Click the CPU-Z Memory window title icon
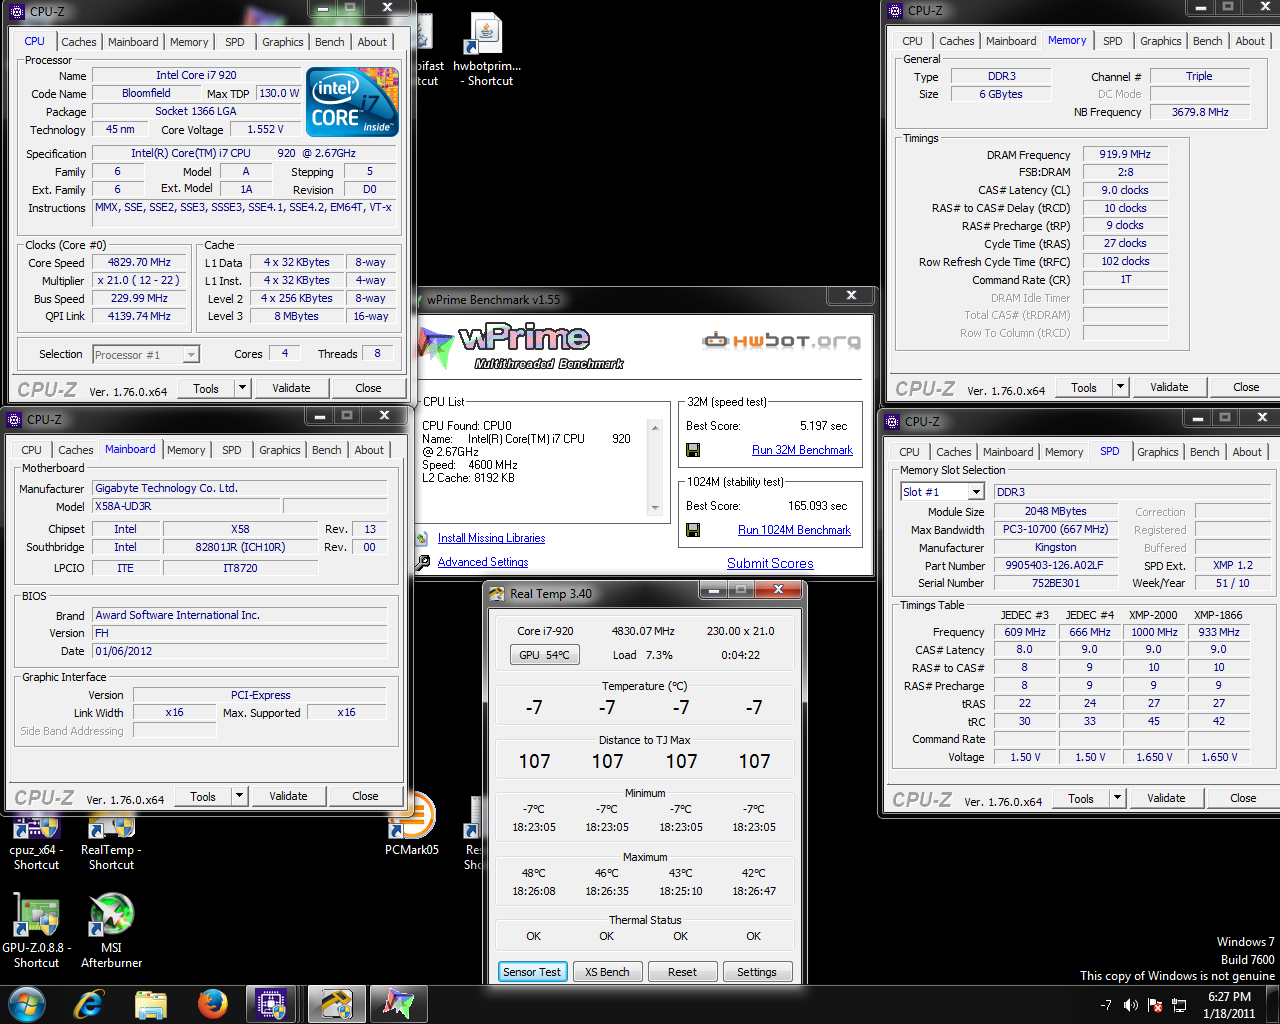The width and height of the screenshot is (1280, 1024). (x=894, y=10)
